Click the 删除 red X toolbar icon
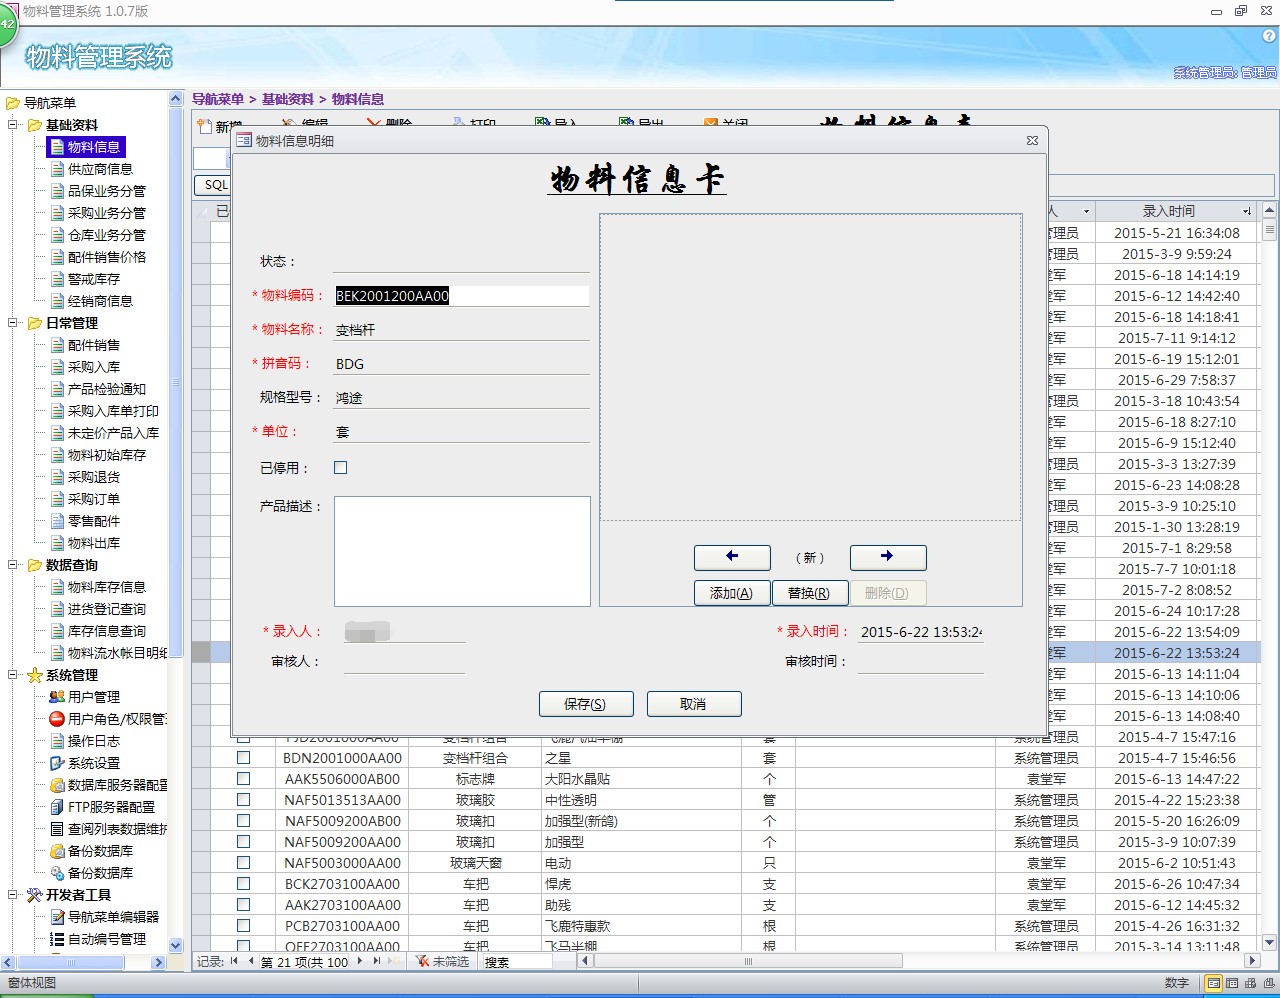The width and height of the screenshot is (1280, 998). click(x=374, y=124)
